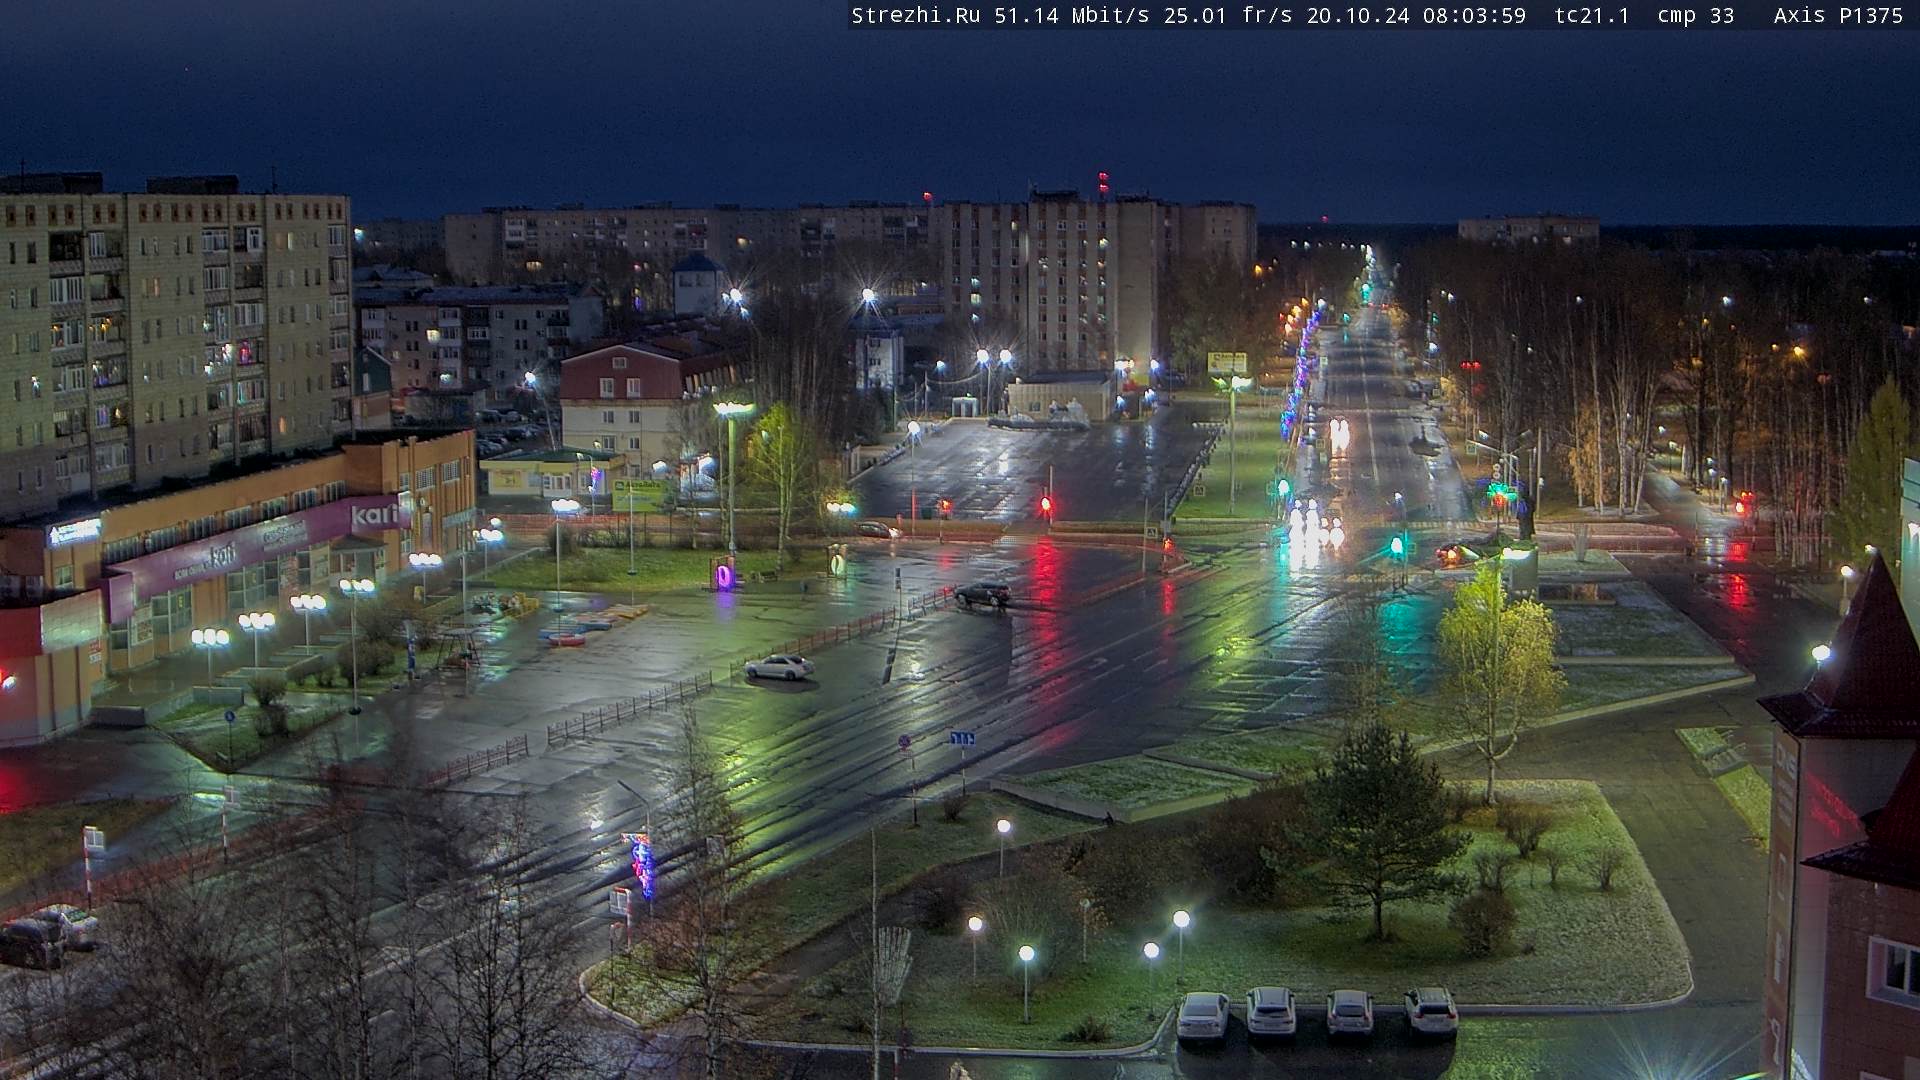The image size is (1920, 1080).
Task: Click the 08:03:59 time stamp
Action: coord(1475,15)
